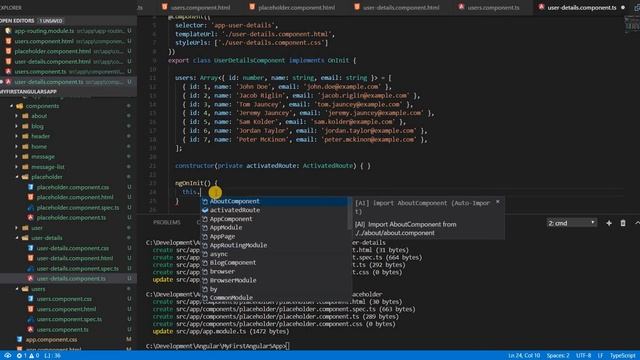Expand the about folder arrow

[x=17, y=116]
